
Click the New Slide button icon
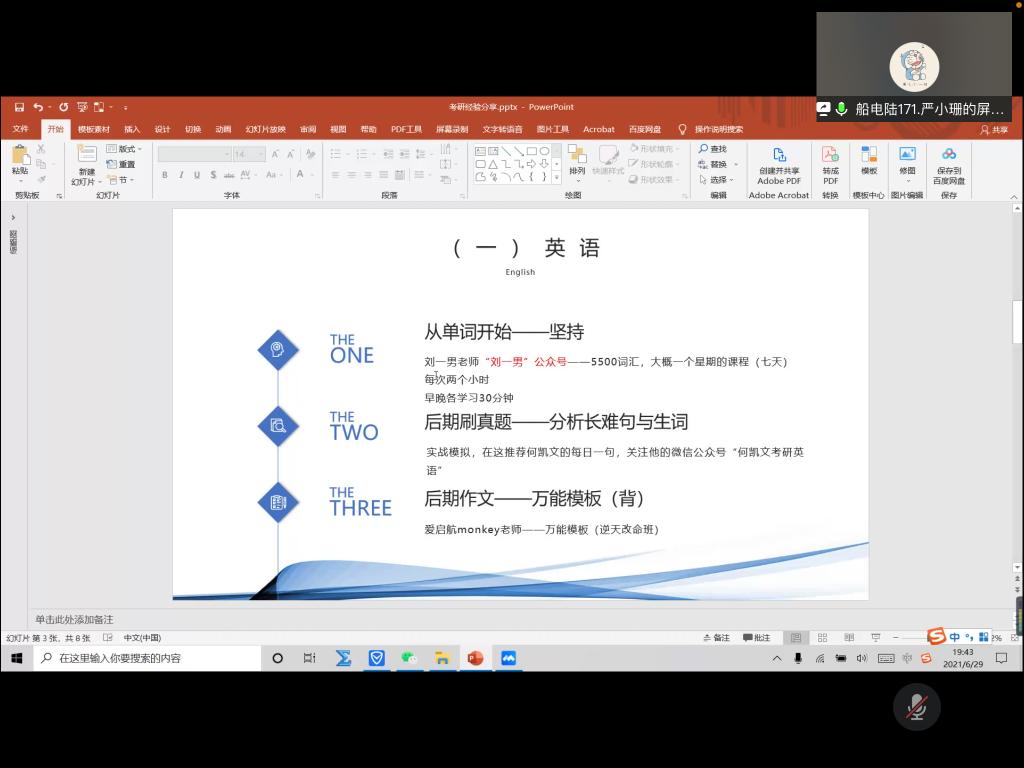click(x=87, y=155)
